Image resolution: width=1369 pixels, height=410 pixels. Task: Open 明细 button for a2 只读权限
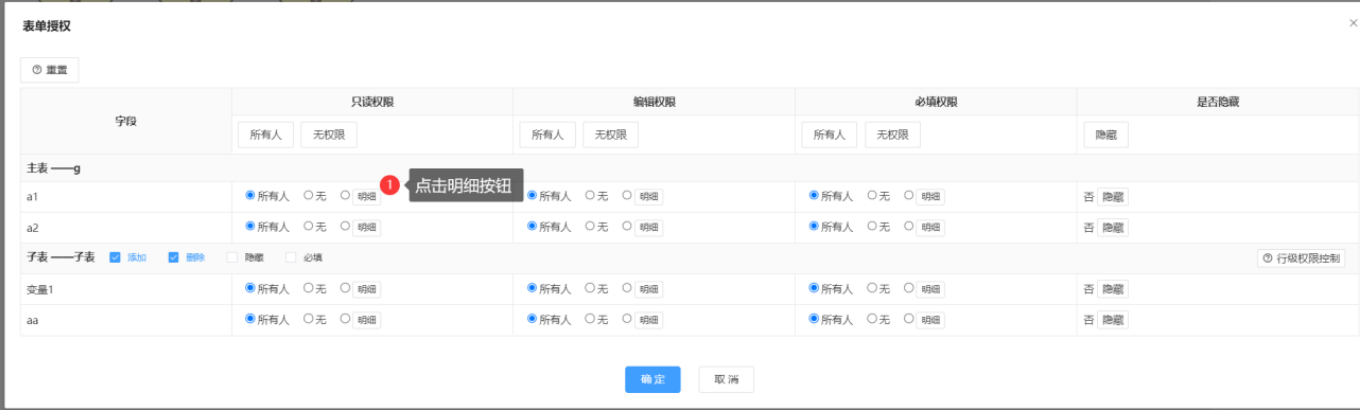pos(367,228)
